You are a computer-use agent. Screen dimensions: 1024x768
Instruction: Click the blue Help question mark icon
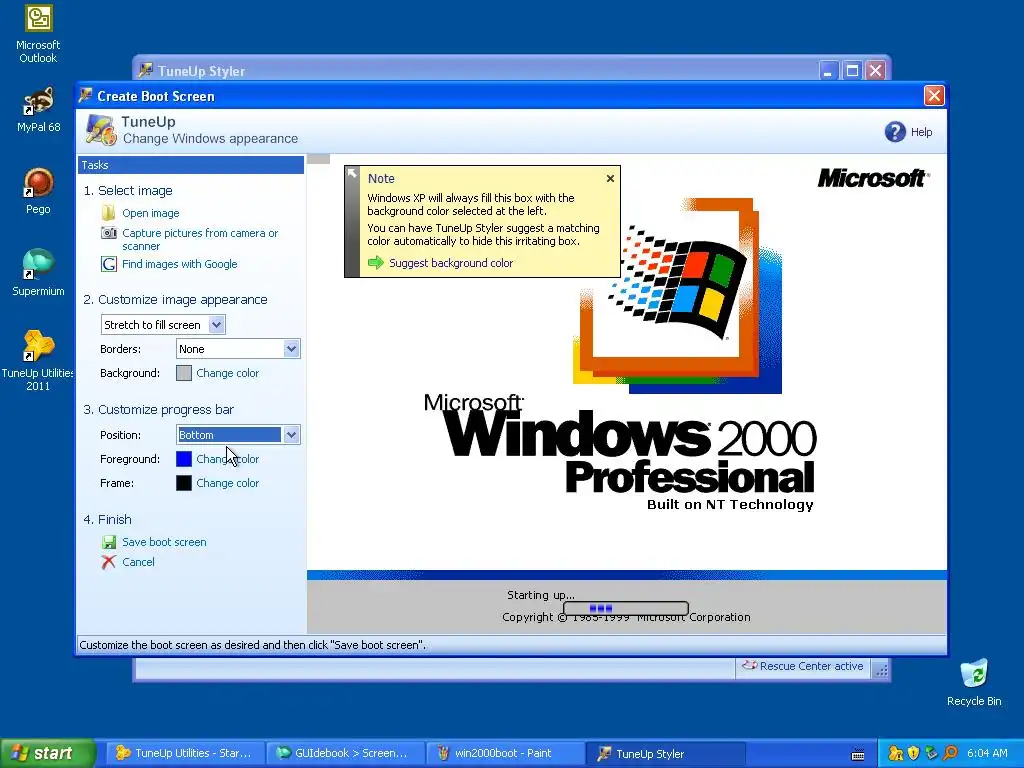895,132
